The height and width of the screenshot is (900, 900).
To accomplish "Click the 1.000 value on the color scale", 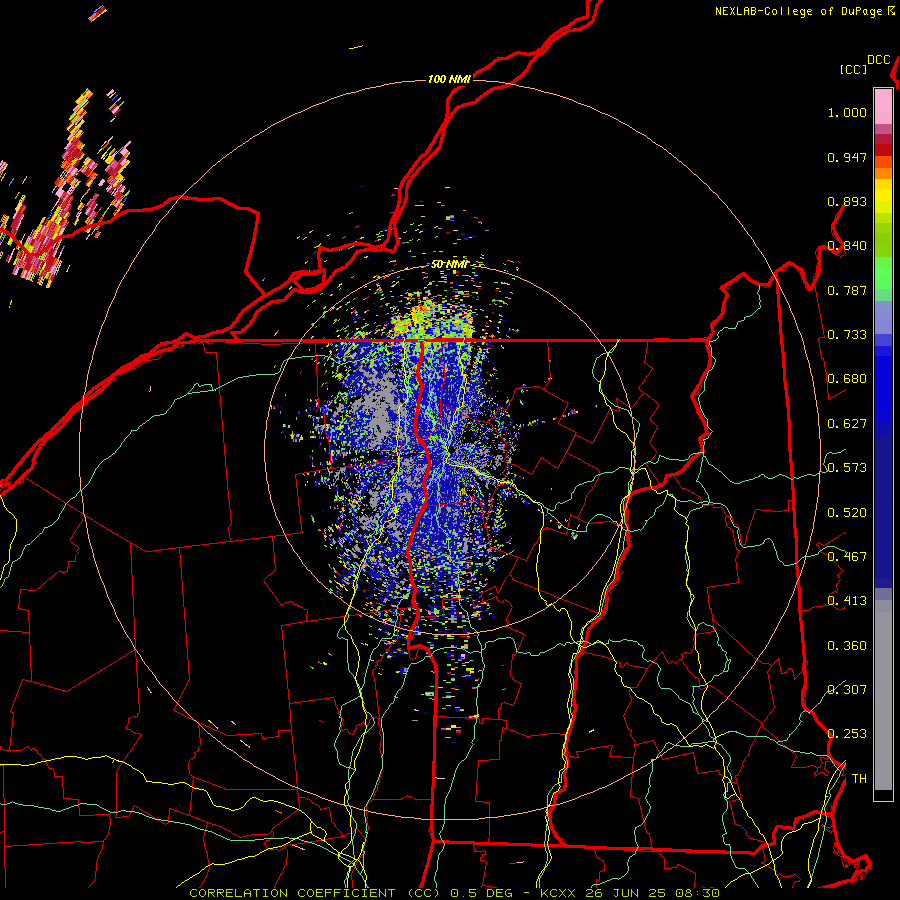I will 847,112.
